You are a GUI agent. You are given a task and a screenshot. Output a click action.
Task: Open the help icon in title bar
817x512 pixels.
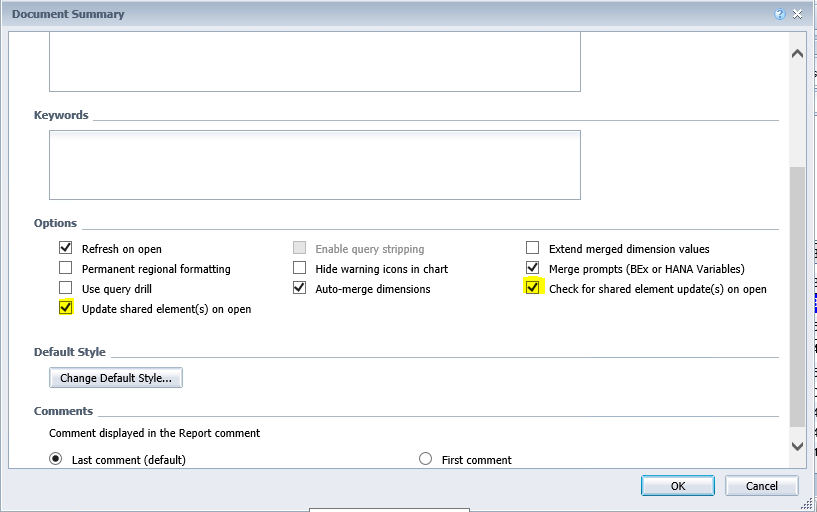click(x=779, y=14)
